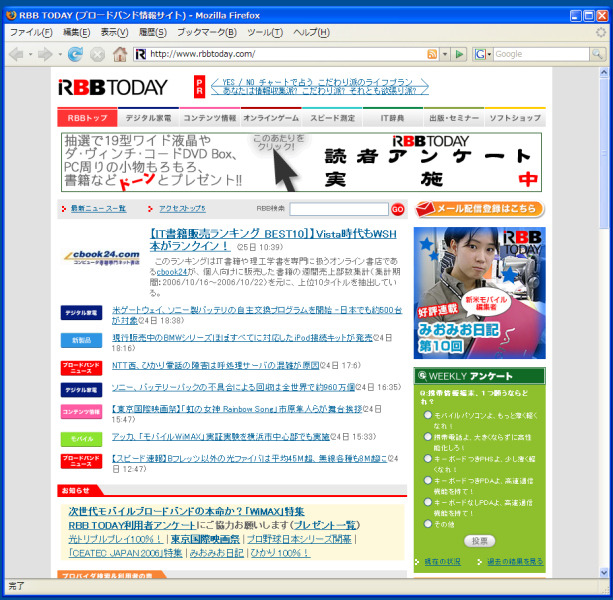Switch to the デジタル家電 tab

point(148,118)
